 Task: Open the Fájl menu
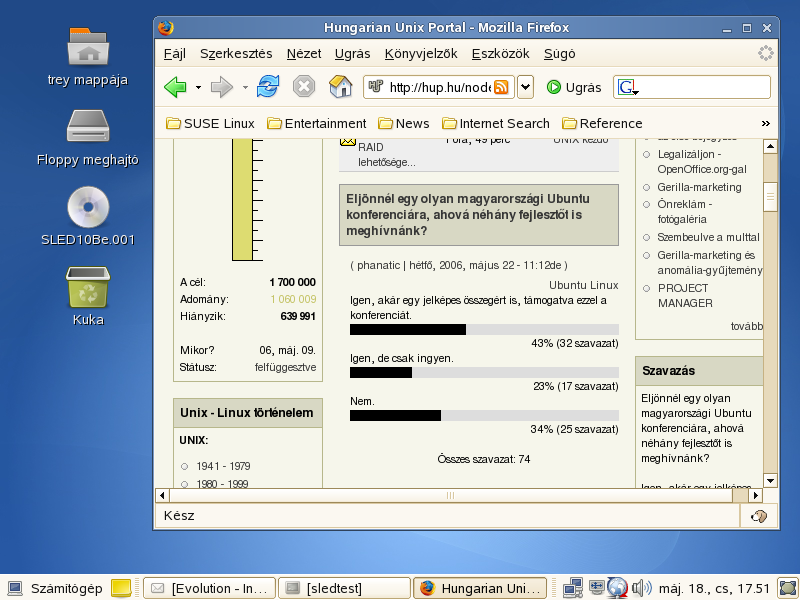point(174,54)
